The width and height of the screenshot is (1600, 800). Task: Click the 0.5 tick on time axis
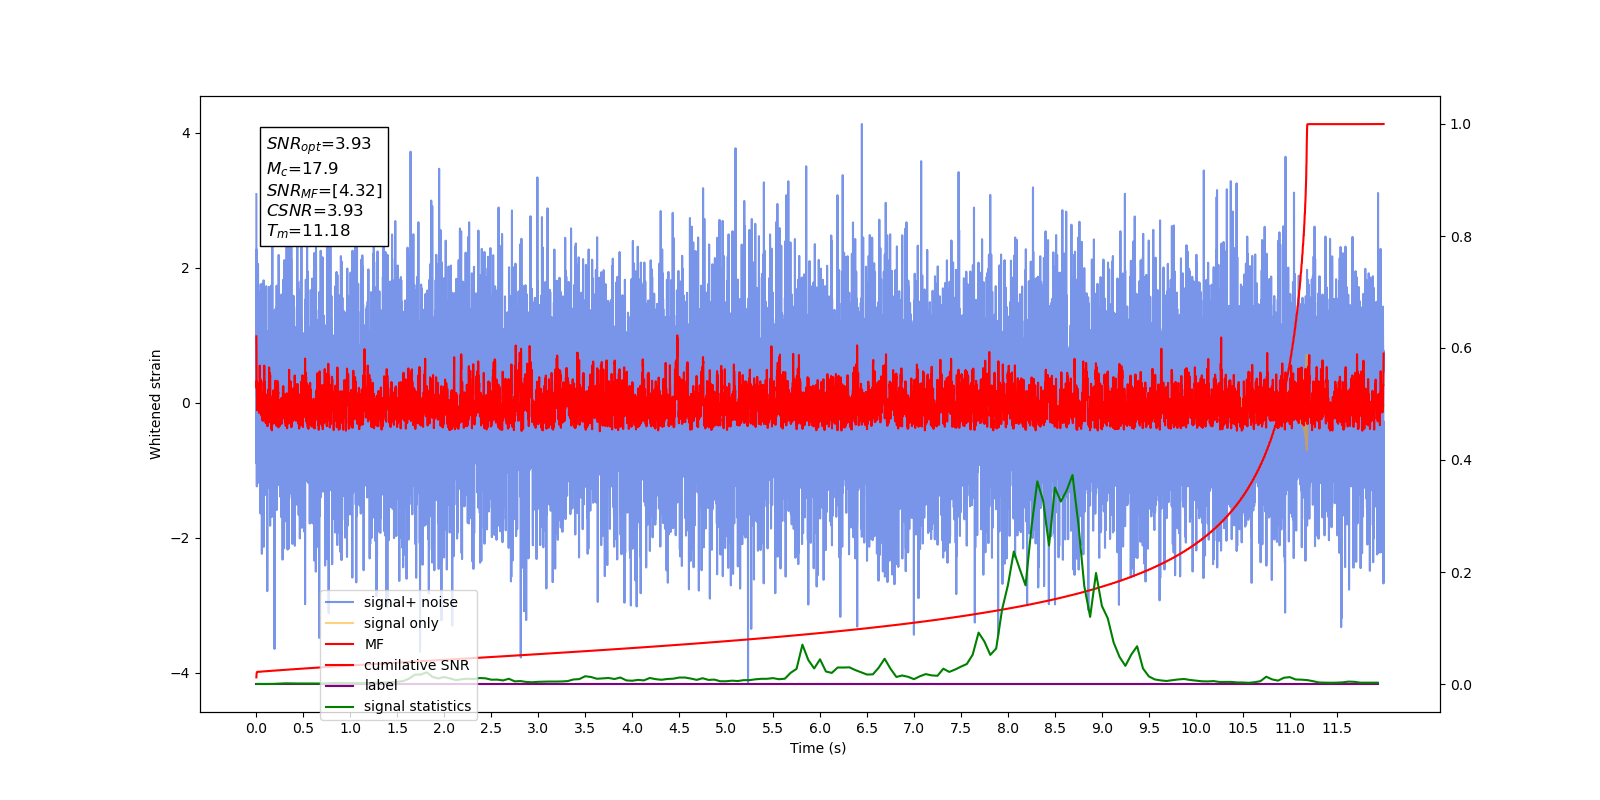pyautogui.click(x=303, y=728)
